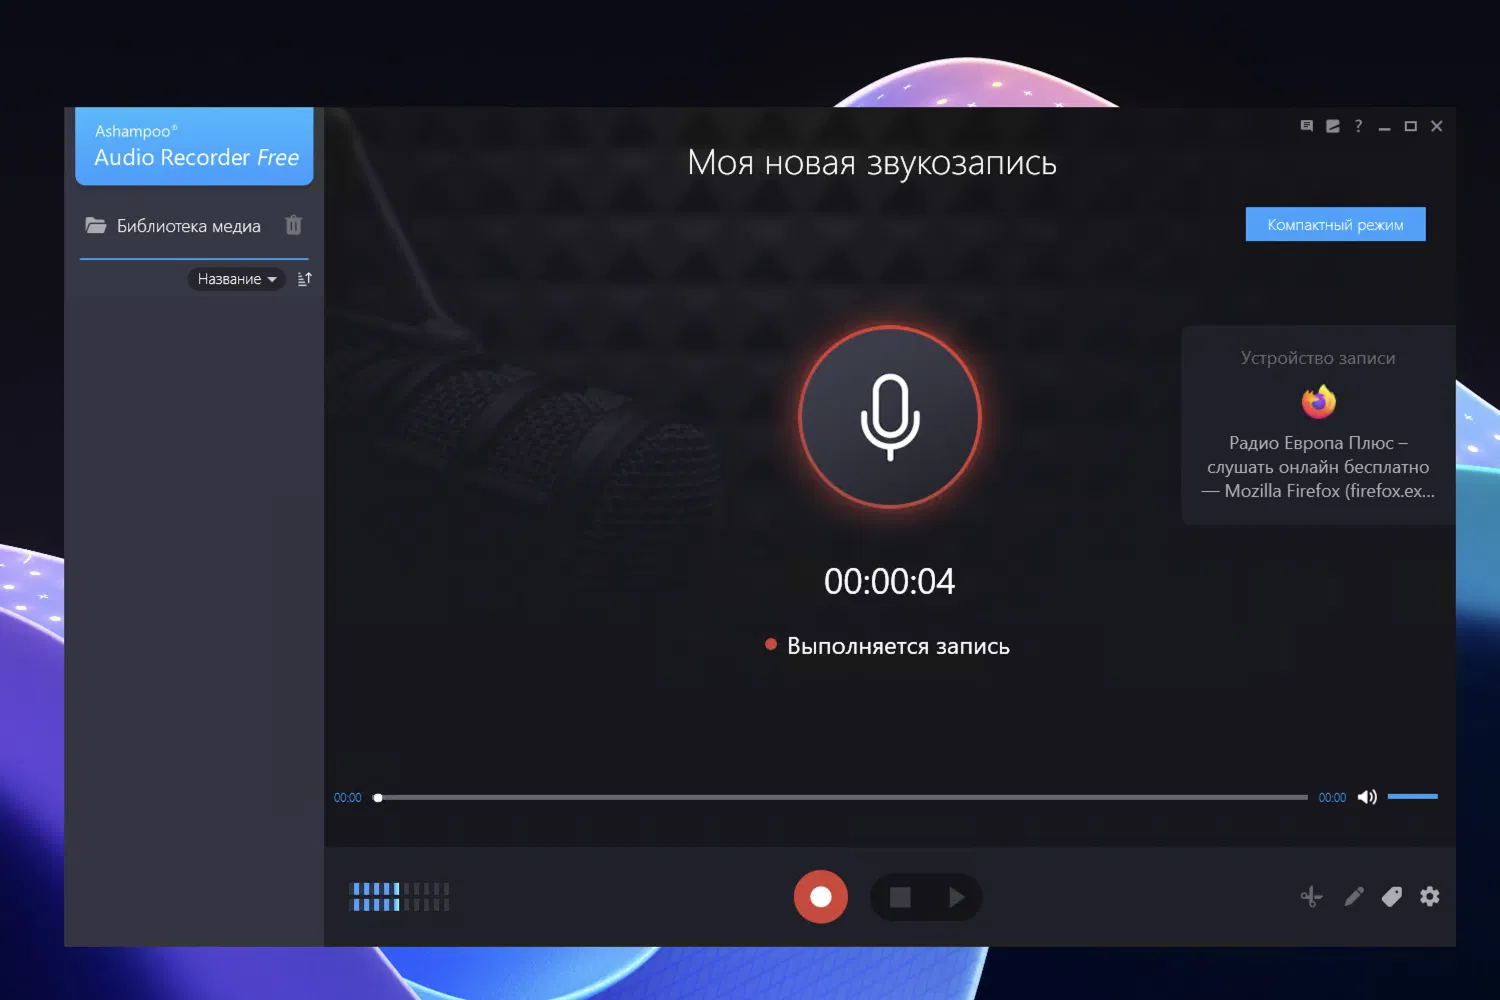Mute audio using the speaker icon
This screenshot has width=1500, height=1000.
point(1367,797)
